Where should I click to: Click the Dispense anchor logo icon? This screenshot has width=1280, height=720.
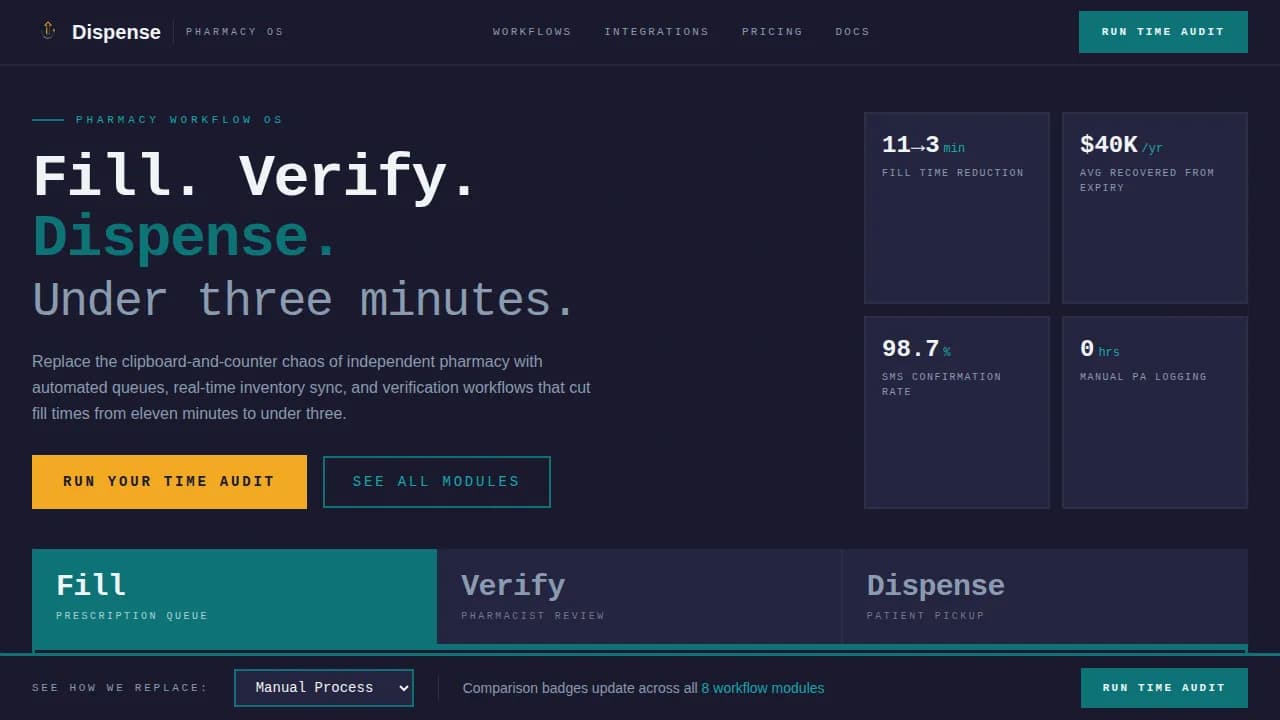pyautogui.click(x=47, y=31)
